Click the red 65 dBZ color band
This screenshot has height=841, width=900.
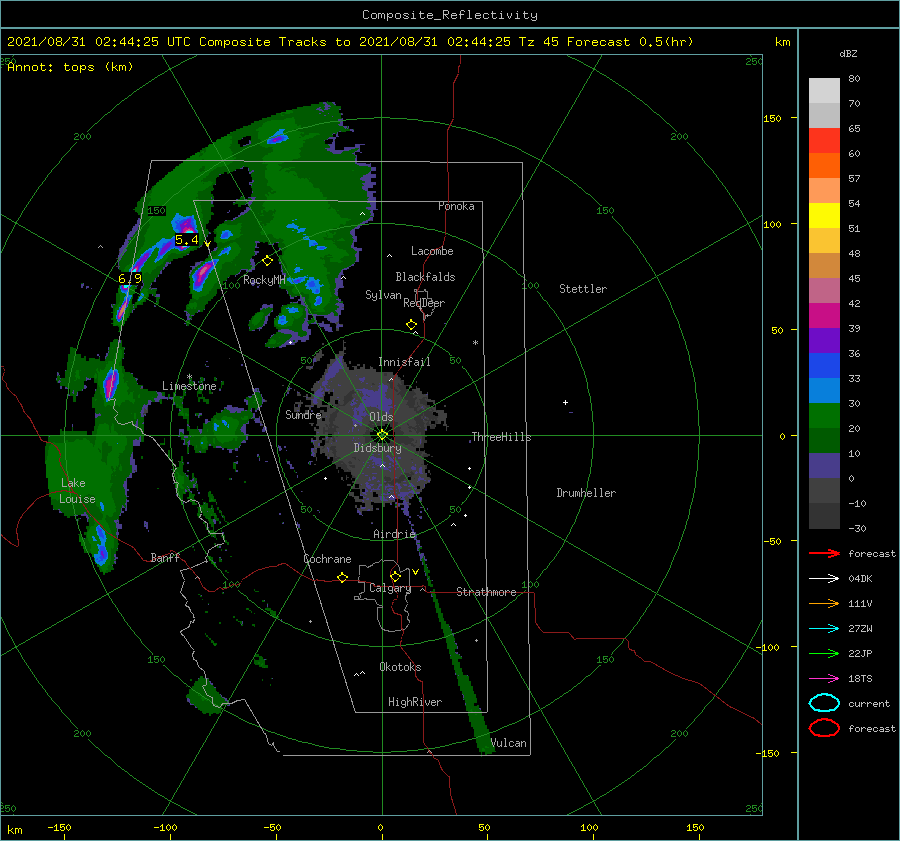[824, 141]
